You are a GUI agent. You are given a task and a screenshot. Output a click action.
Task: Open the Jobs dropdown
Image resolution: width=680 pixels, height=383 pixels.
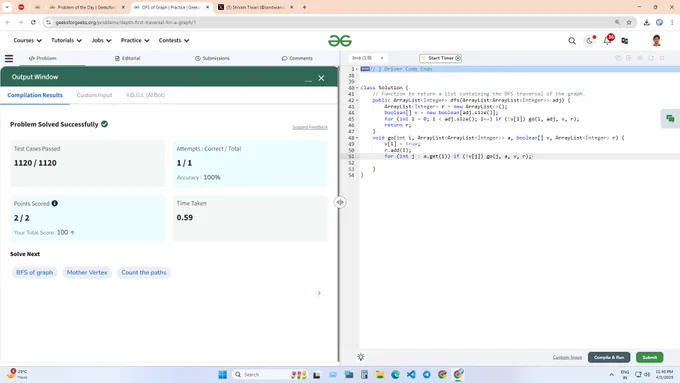click(101, 40)
